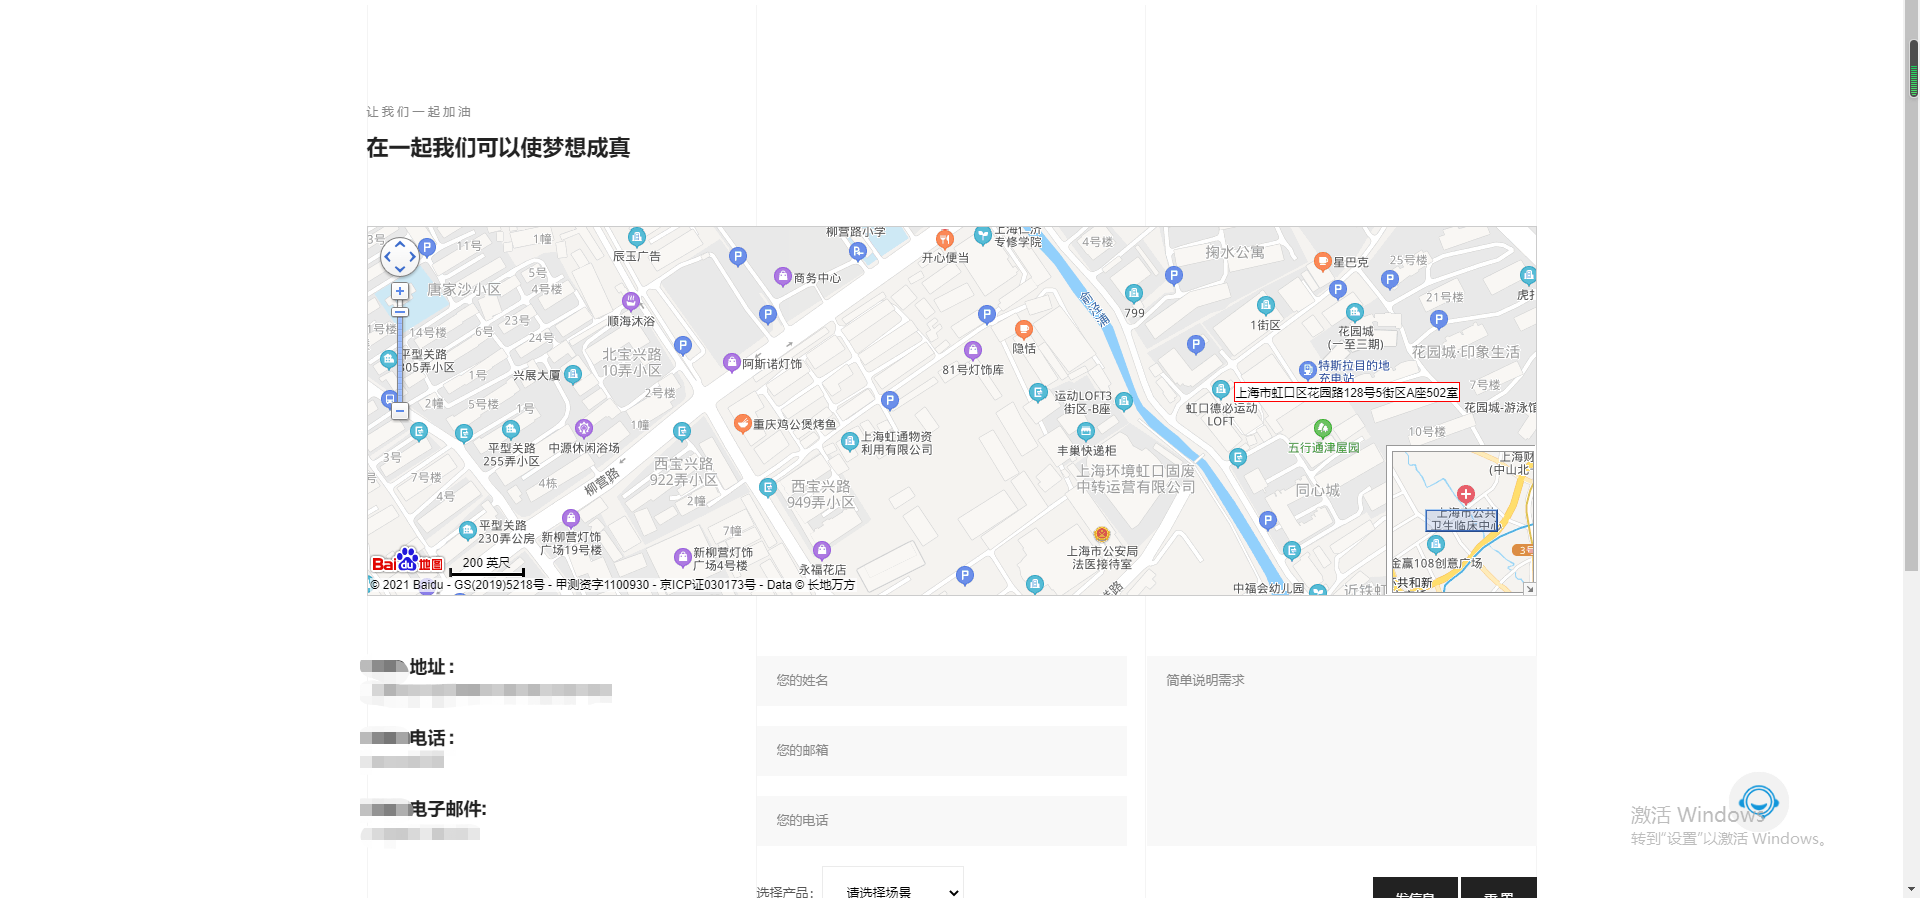This screenshot has width=1920, height=898.
Task: Select the 花园城 residence marker
Action: [1355, 312]
